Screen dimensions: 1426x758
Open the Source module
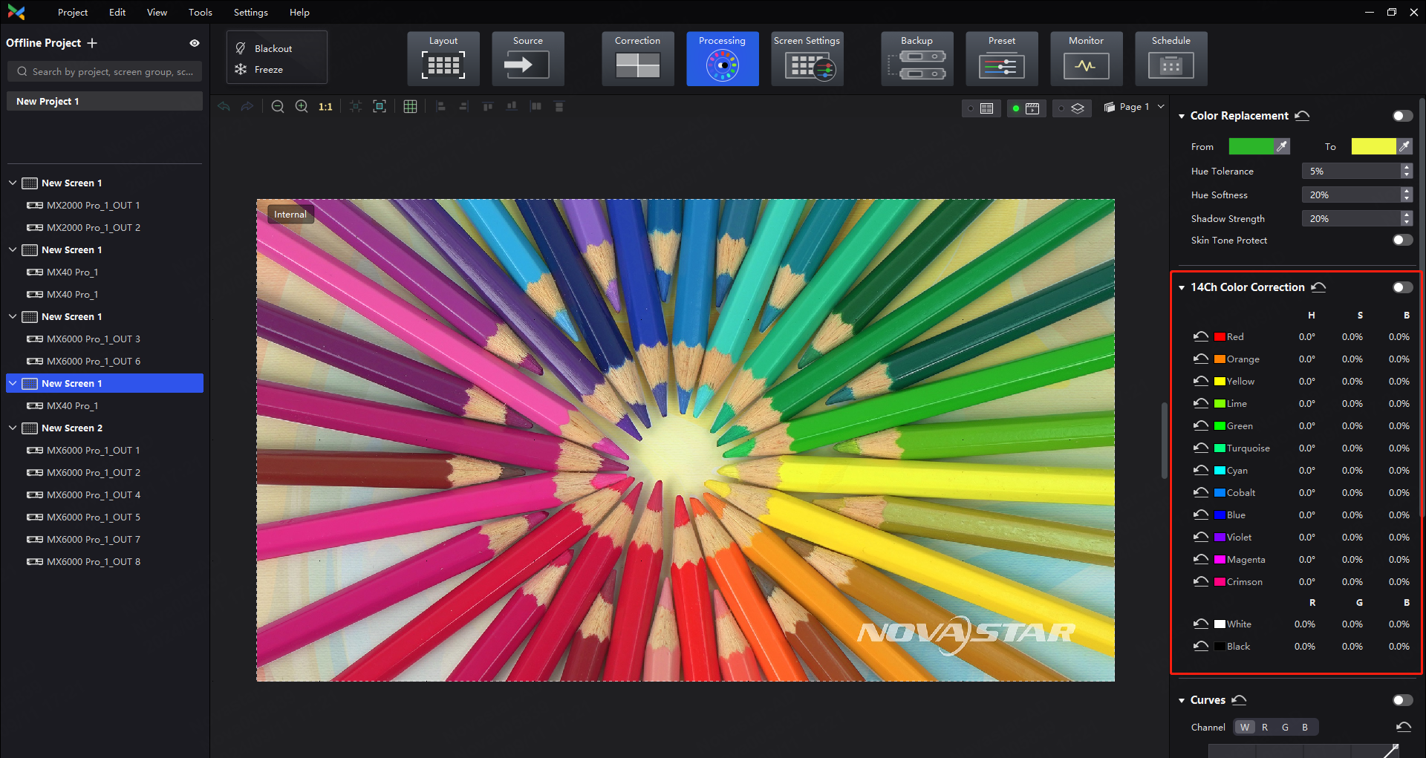(528, 58)
